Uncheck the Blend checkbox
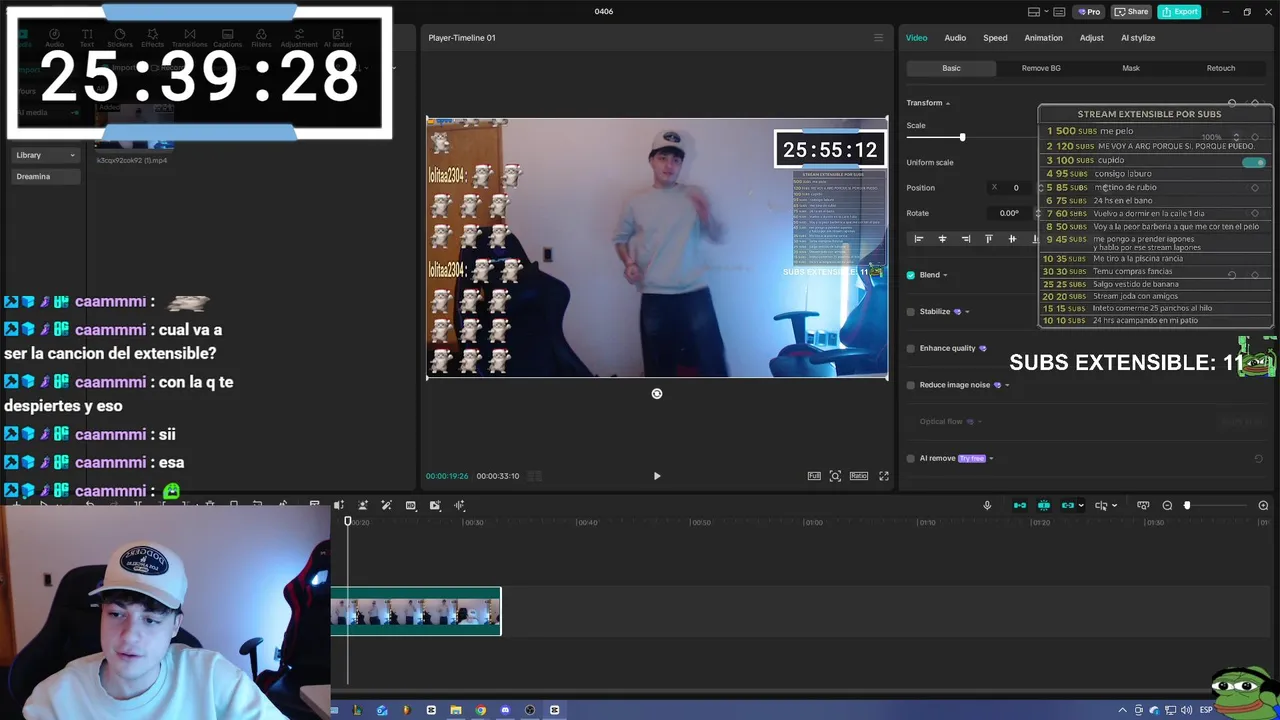Image resolution: width=1280 pixels, height=720 pixels. pyautogui.click(x=910, y=275)
